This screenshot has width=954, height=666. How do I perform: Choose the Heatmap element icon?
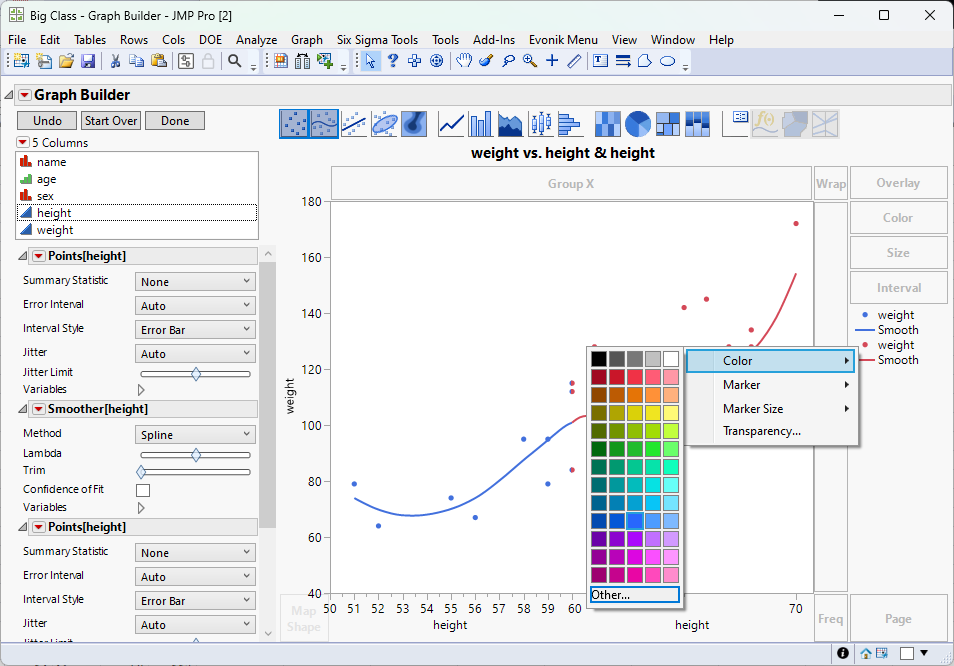click(607, 124)
